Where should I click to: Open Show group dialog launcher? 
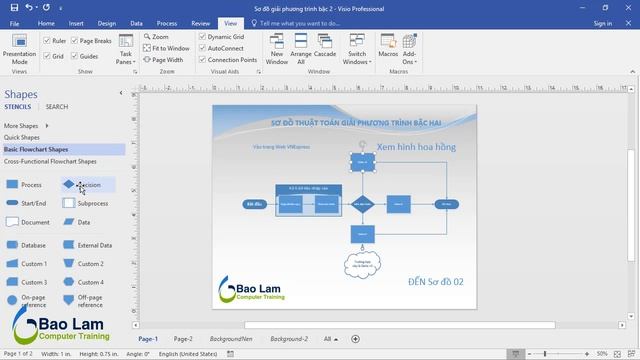click(135, 72)
